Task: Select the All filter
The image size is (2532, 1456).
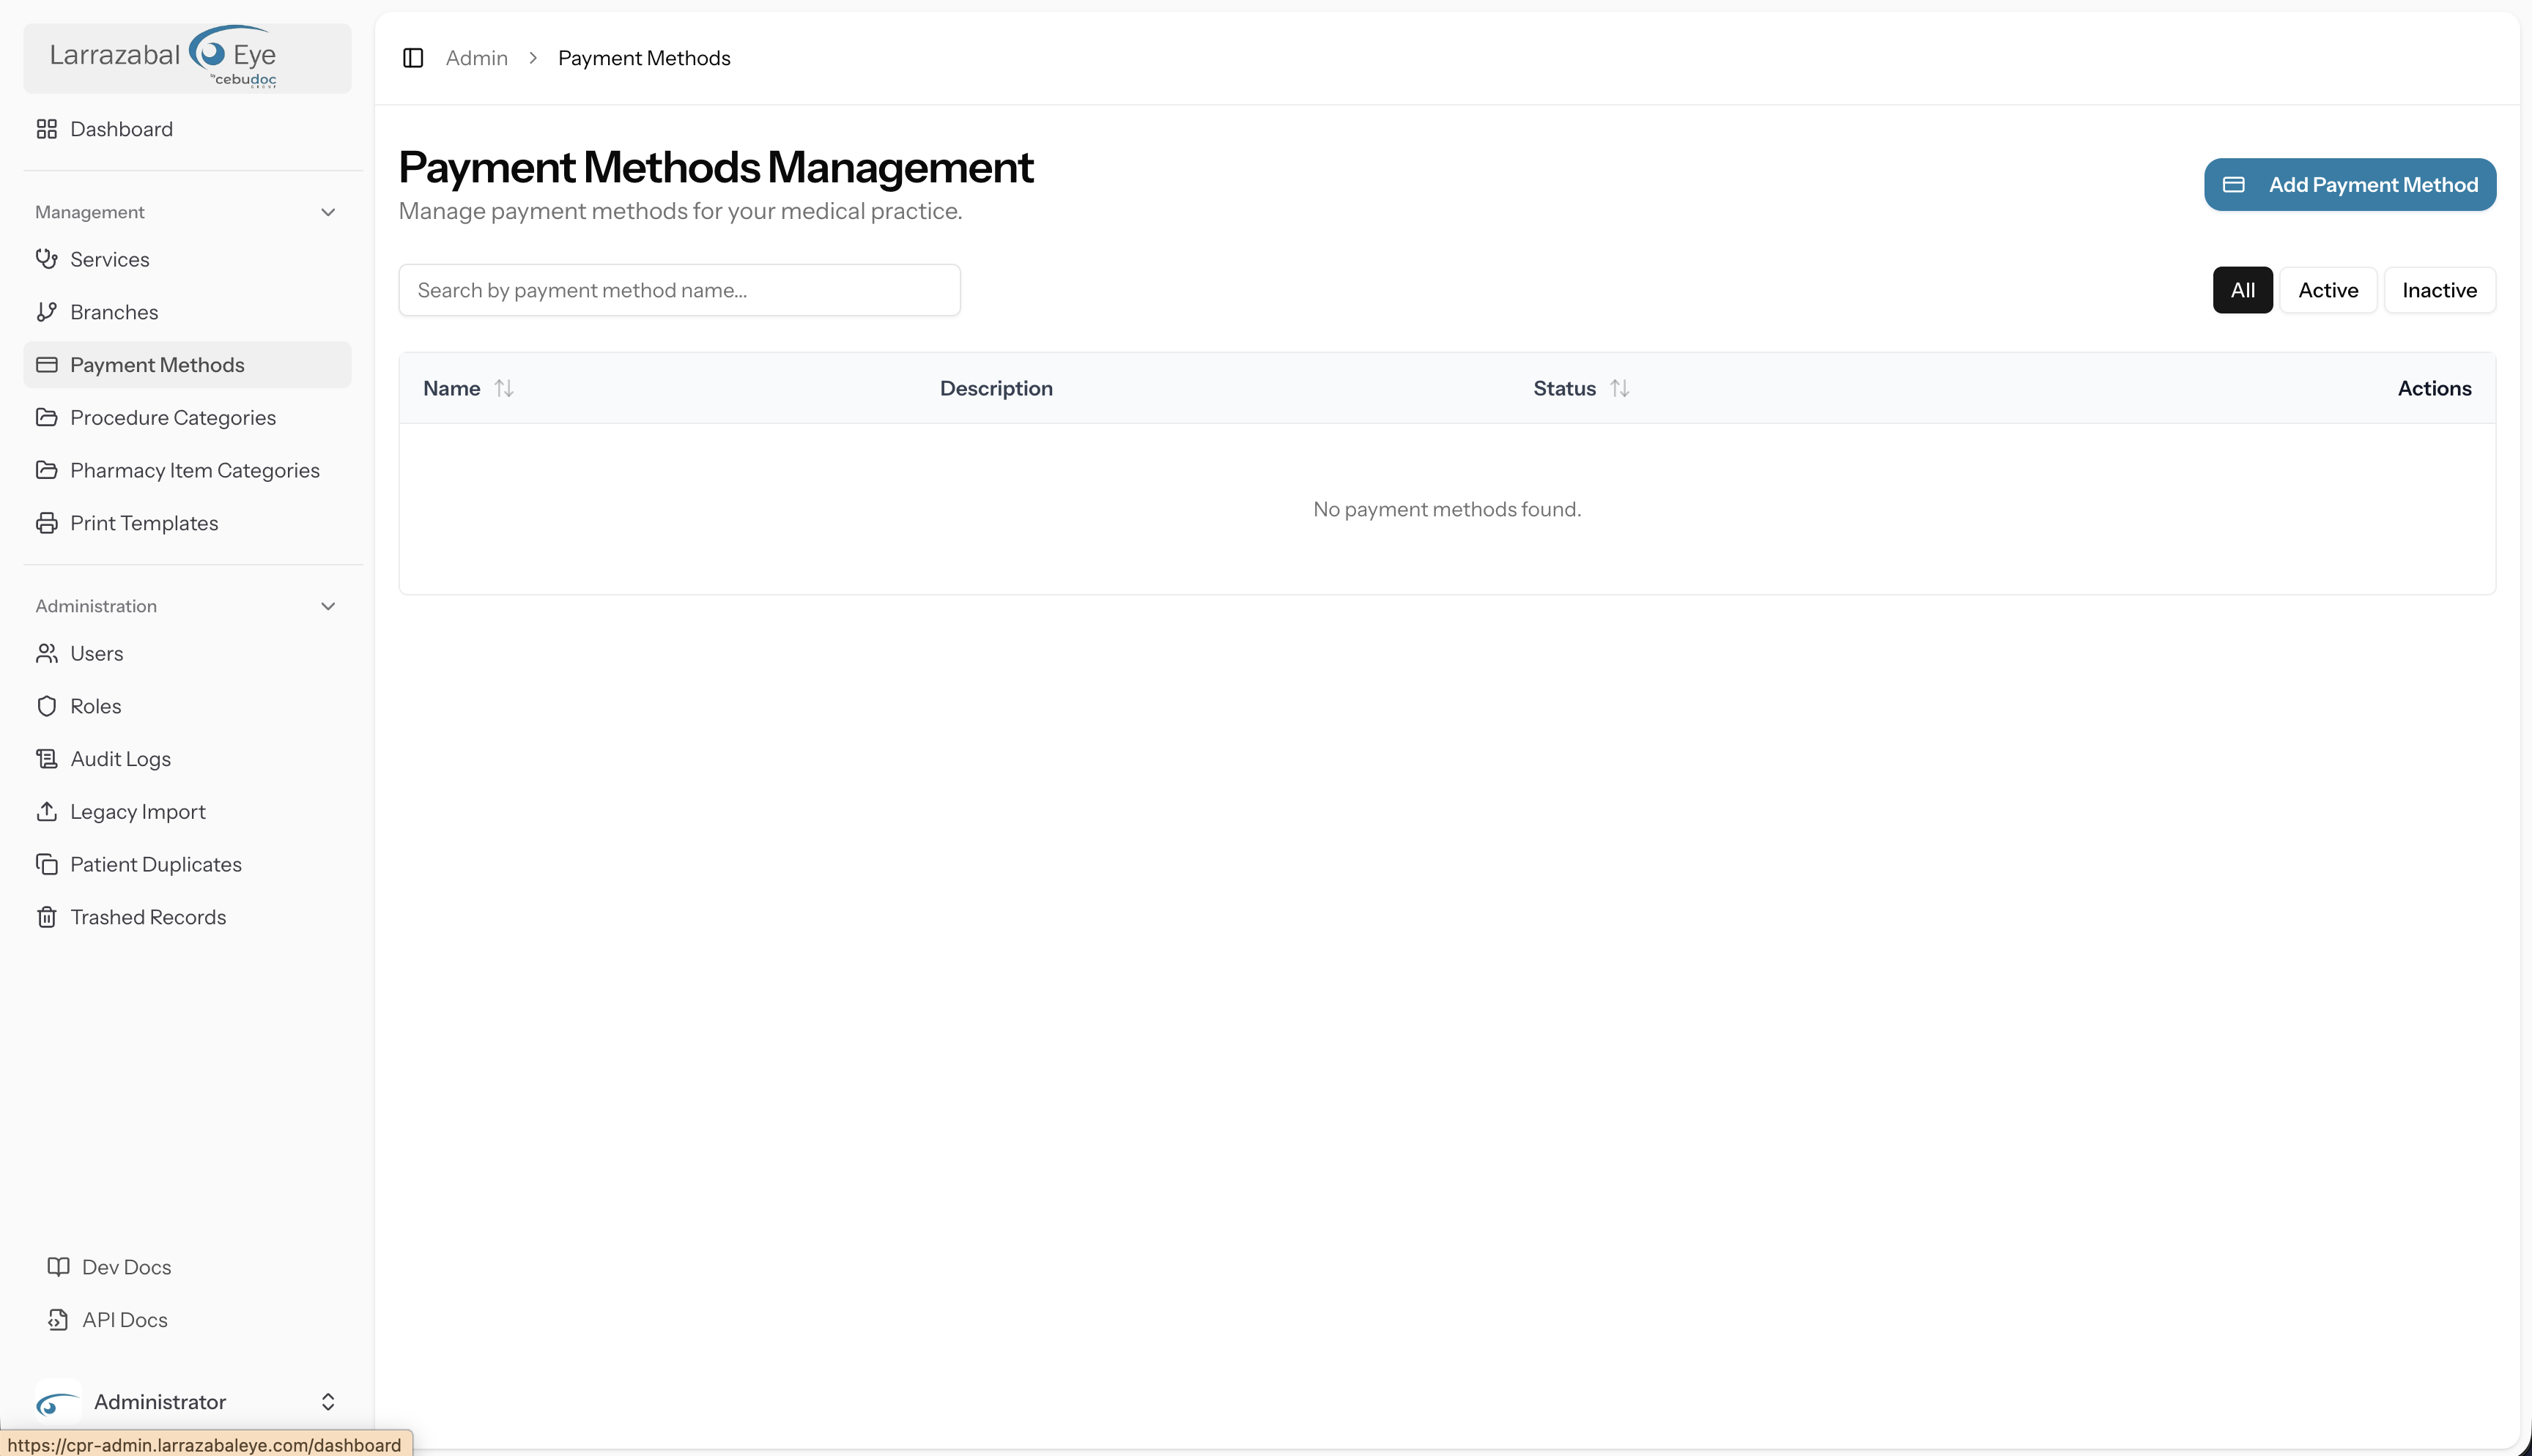Action: coord(2242,290)
